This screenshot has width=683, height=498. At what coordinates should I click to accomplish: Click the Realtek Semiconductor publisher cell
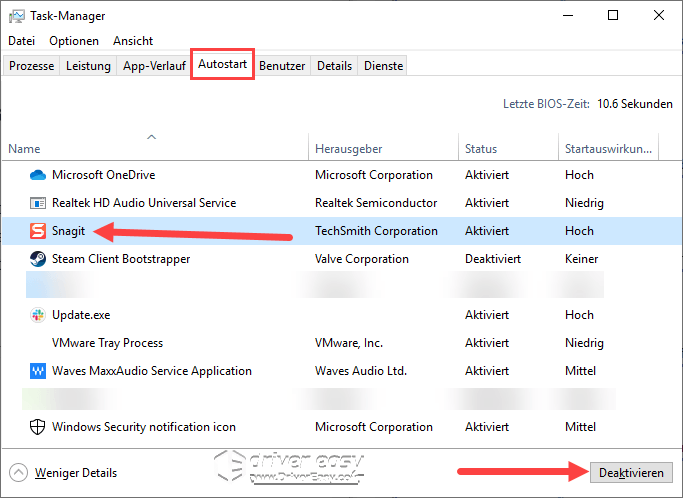point(376,203)
